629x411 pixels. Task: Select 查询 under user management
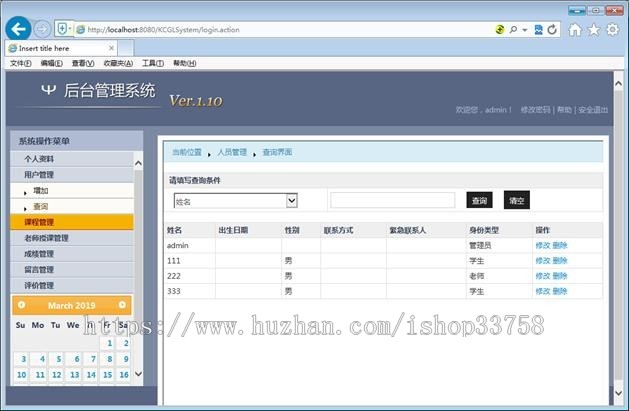point(72,206)
